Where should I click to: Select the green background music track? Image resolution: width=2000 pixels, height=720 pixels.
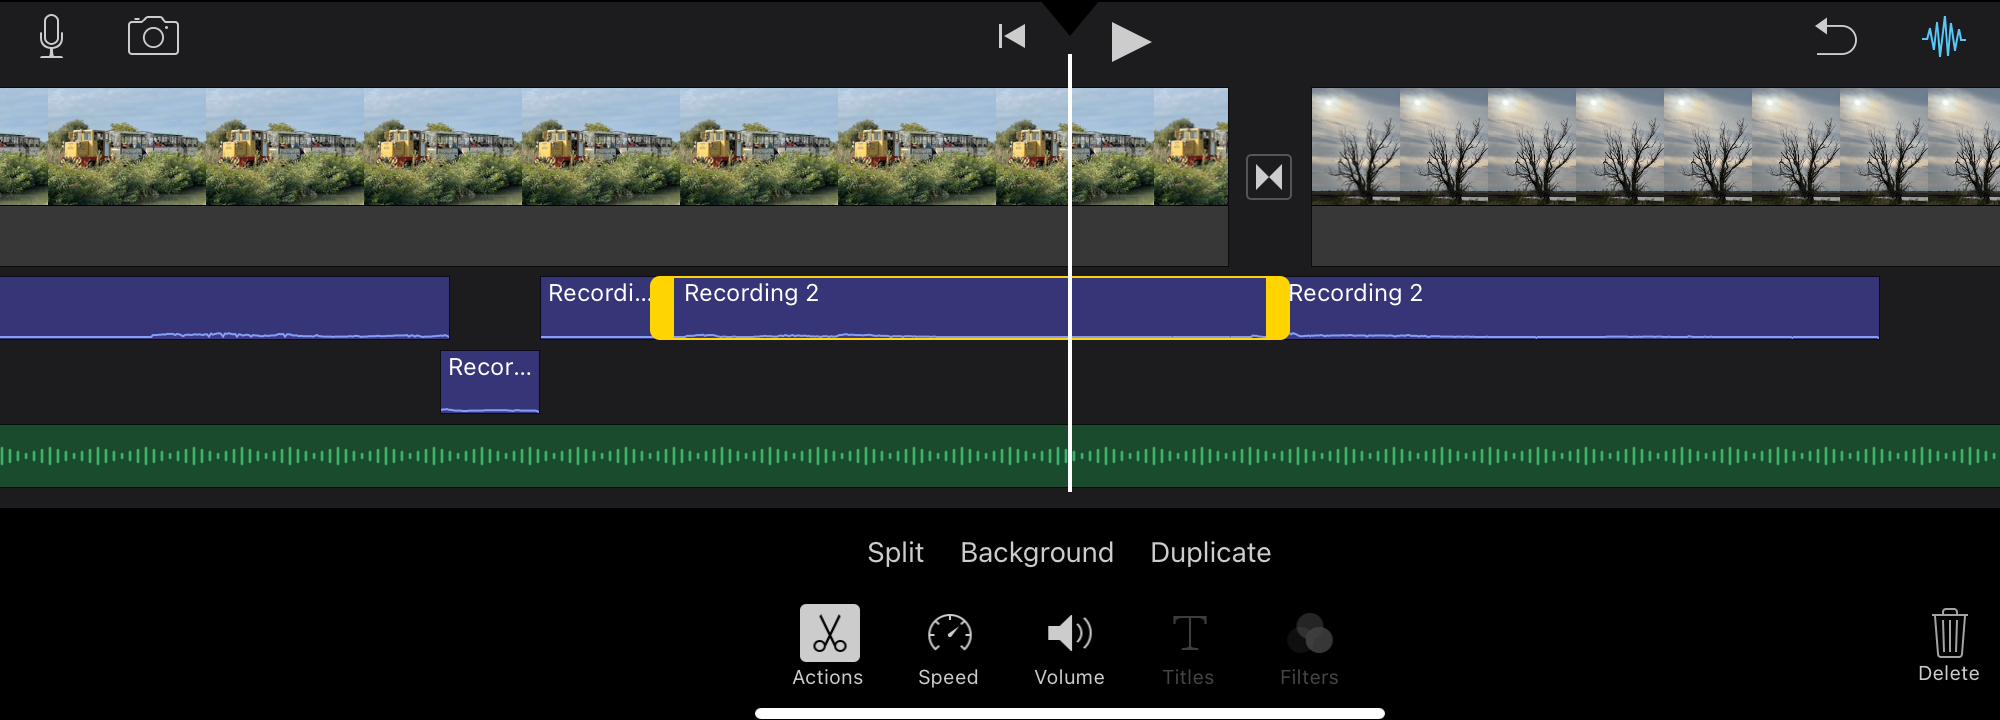point(1000,456)
